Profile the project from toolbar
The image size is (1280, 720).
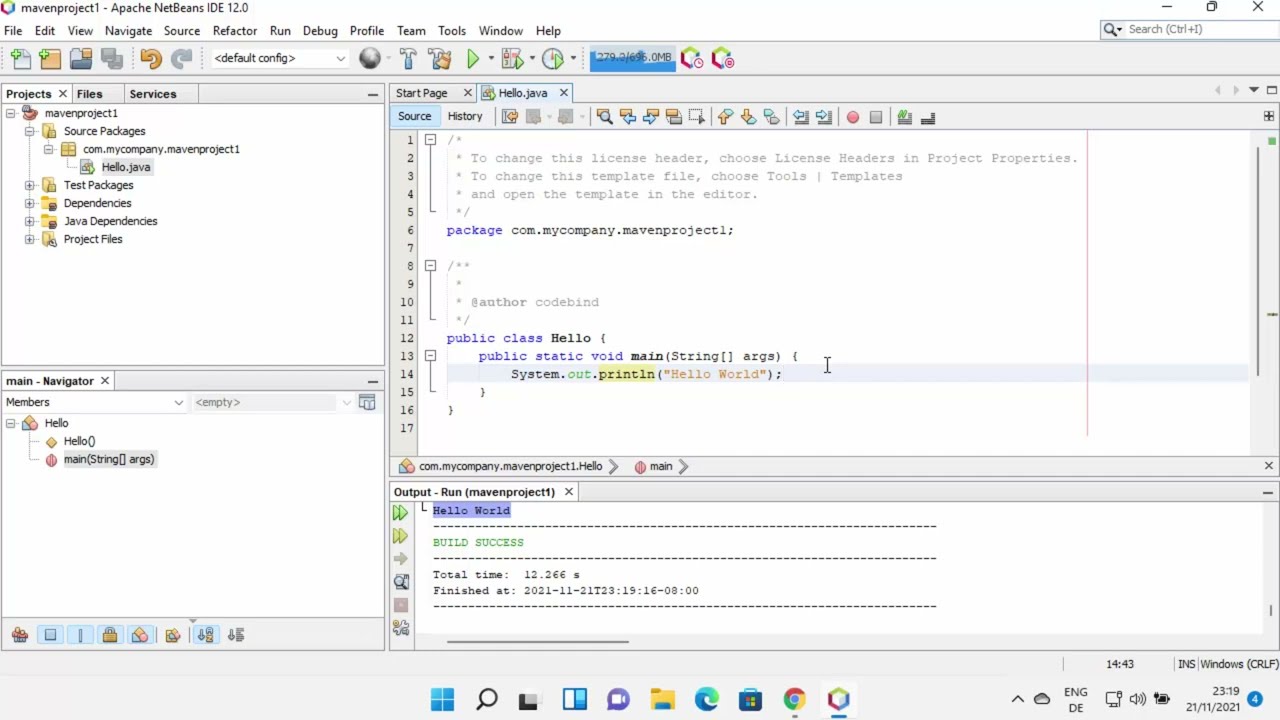553,59
